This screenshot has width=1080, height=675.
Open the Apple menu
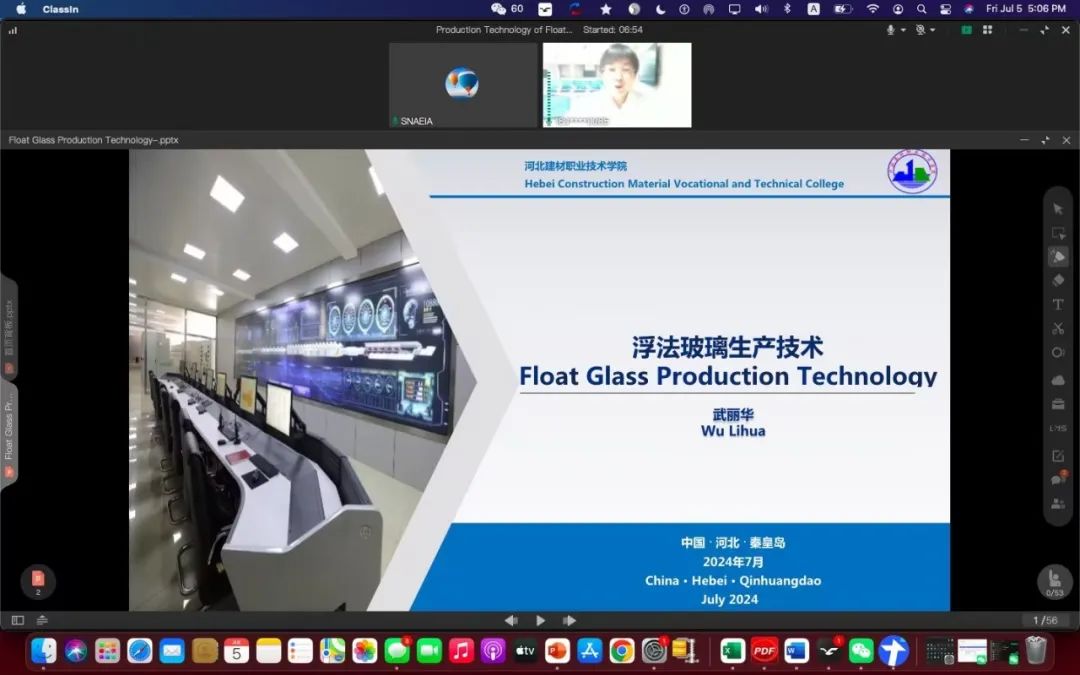pyautogui.click(x=21, y=9)
